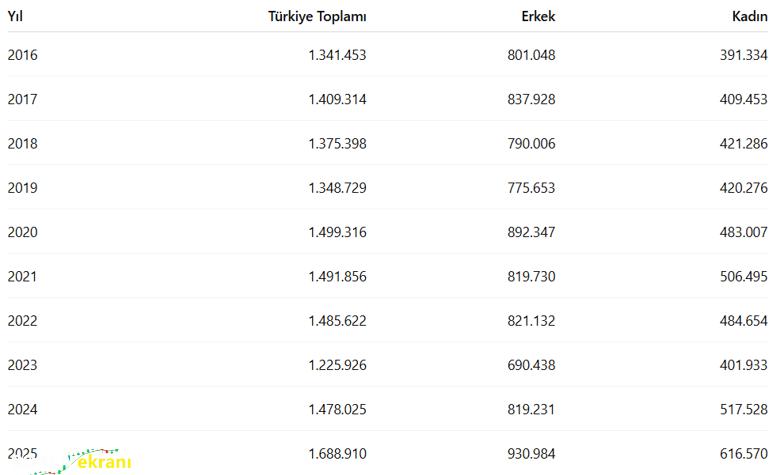Select the Kadın column header

tap(750, 16)
